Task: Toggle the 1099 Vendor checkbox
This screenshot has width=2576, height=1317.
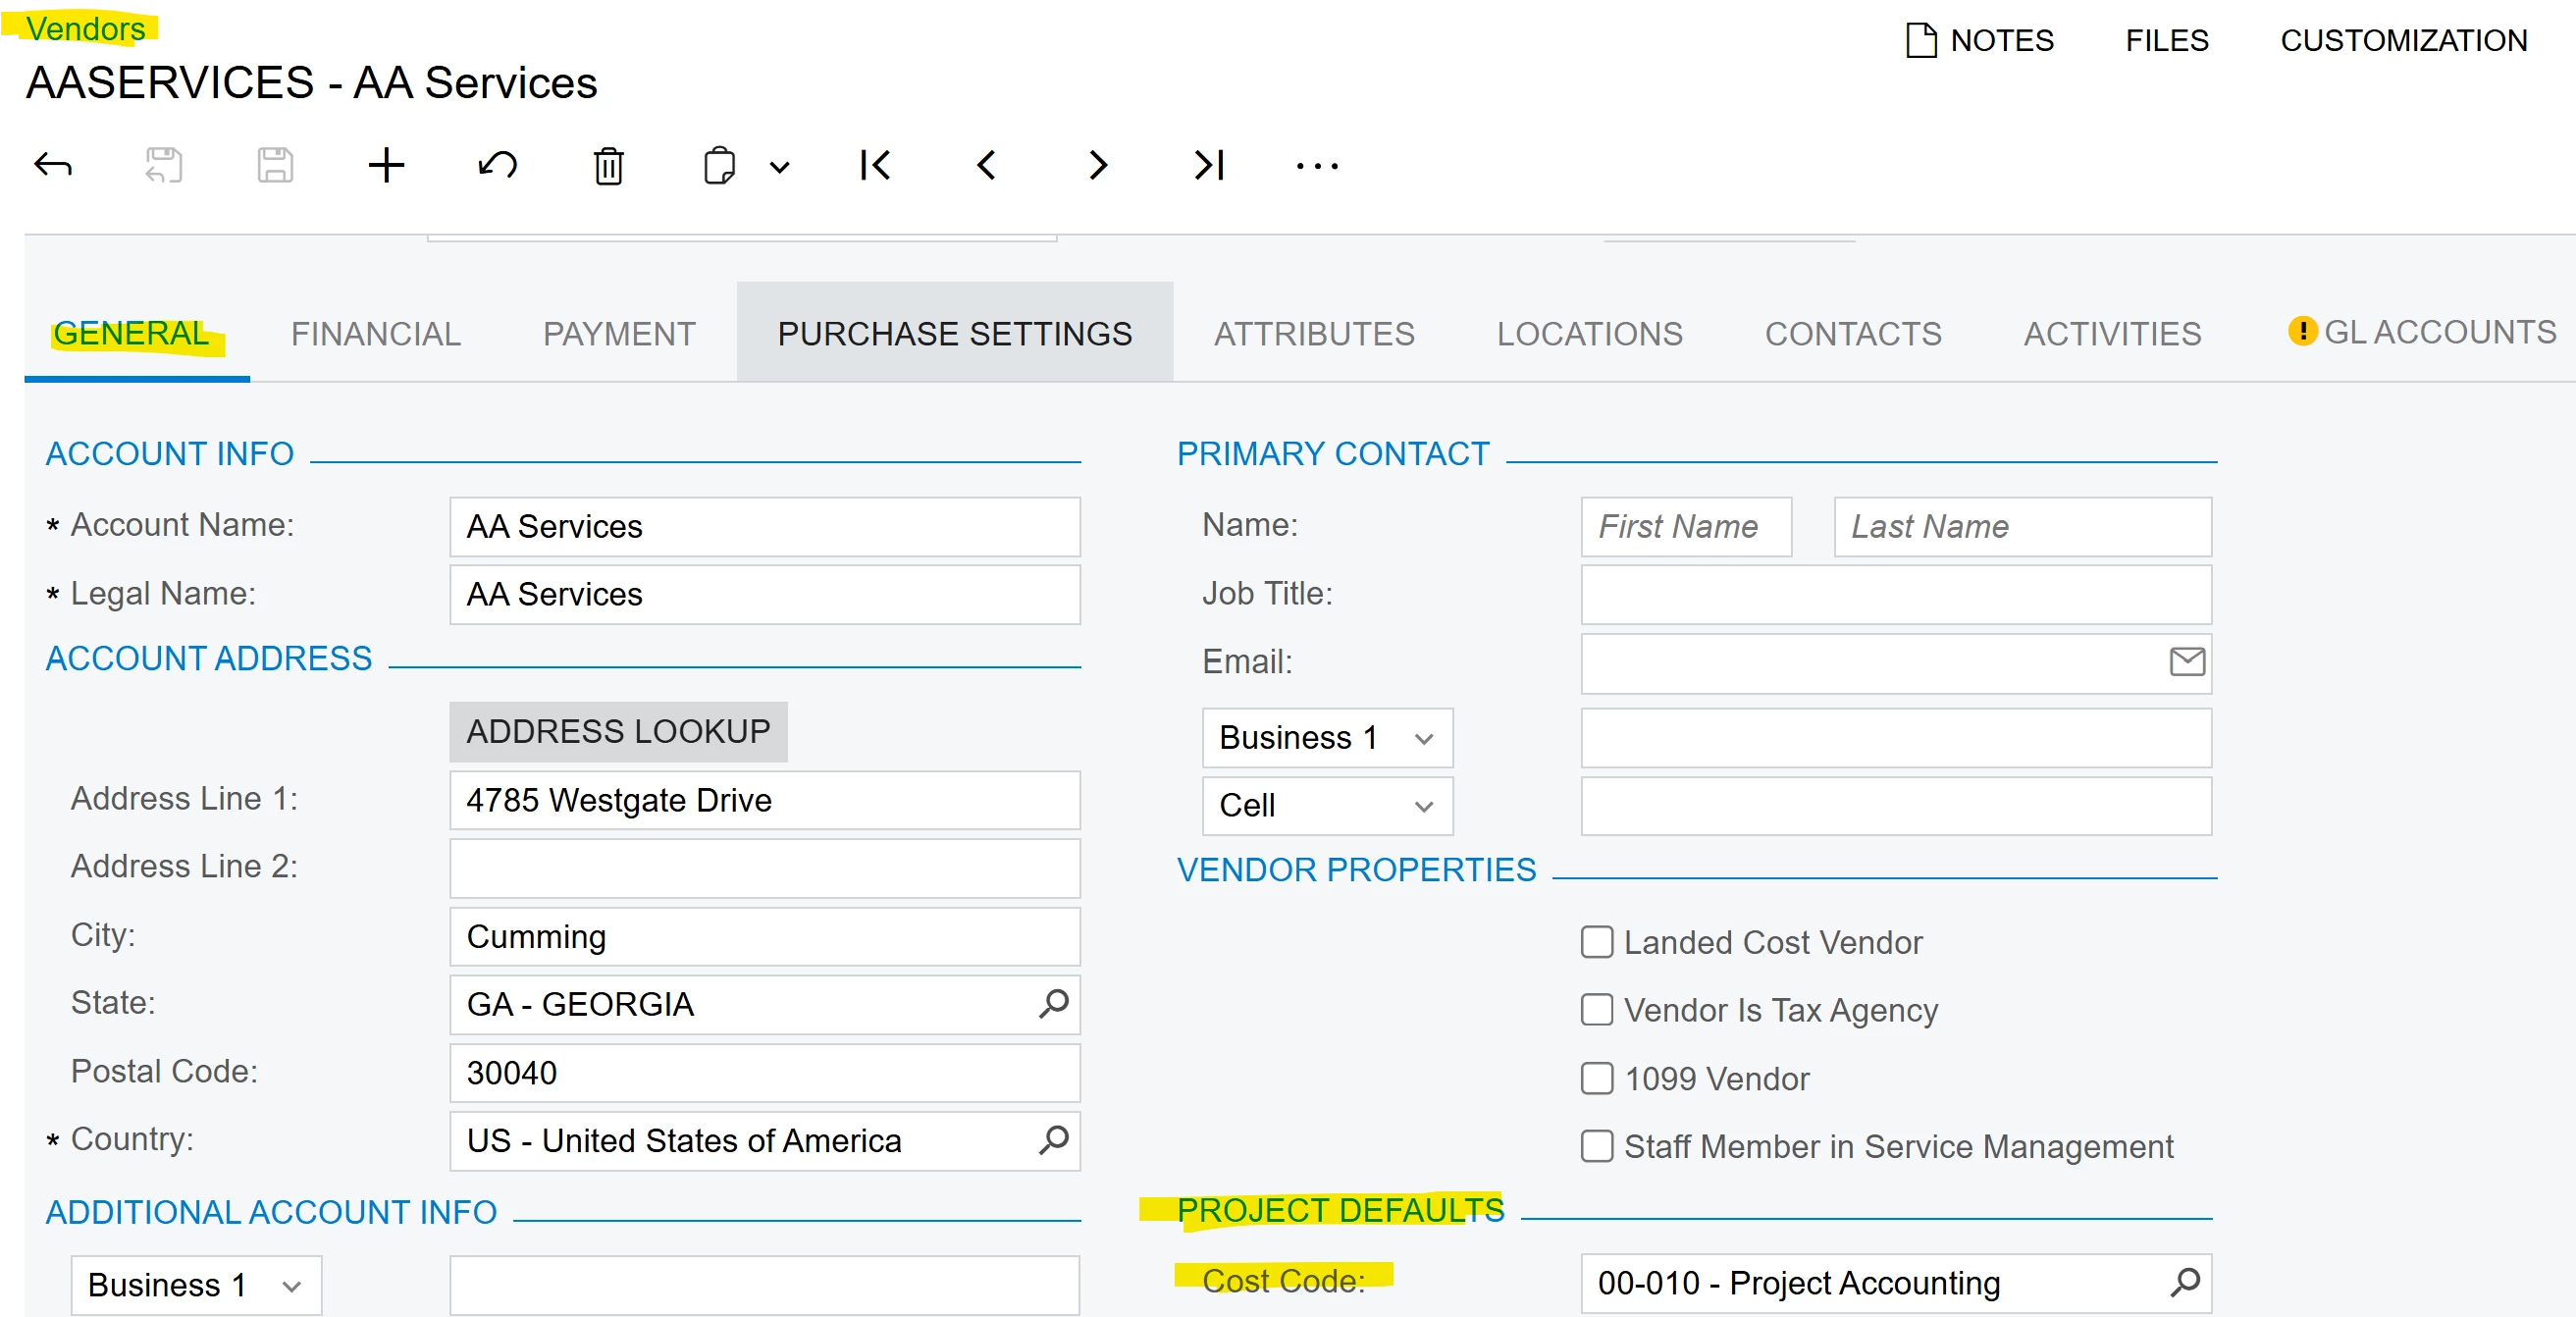Action: point(1597,1078)
